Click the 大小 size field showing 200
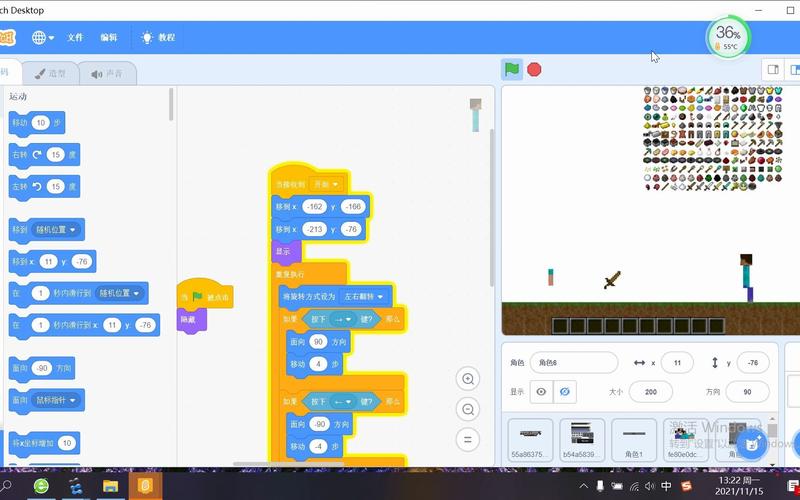 (651, 392)
